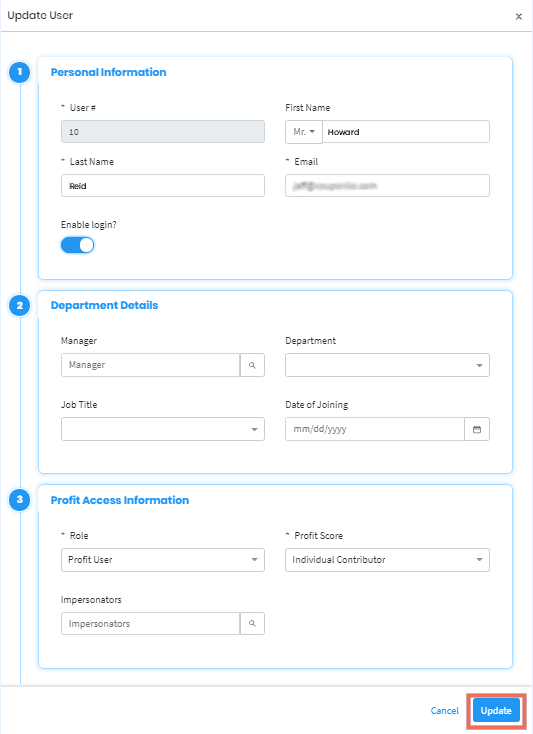The image size is (533, 734).
Task: Expand the Job Title dropdown
Action: click(163, 429)
